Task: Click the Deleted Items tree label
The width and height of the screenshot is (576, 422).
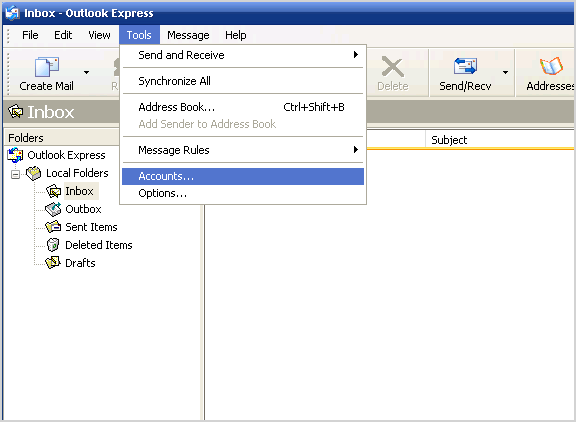Action: pos(99,245)
